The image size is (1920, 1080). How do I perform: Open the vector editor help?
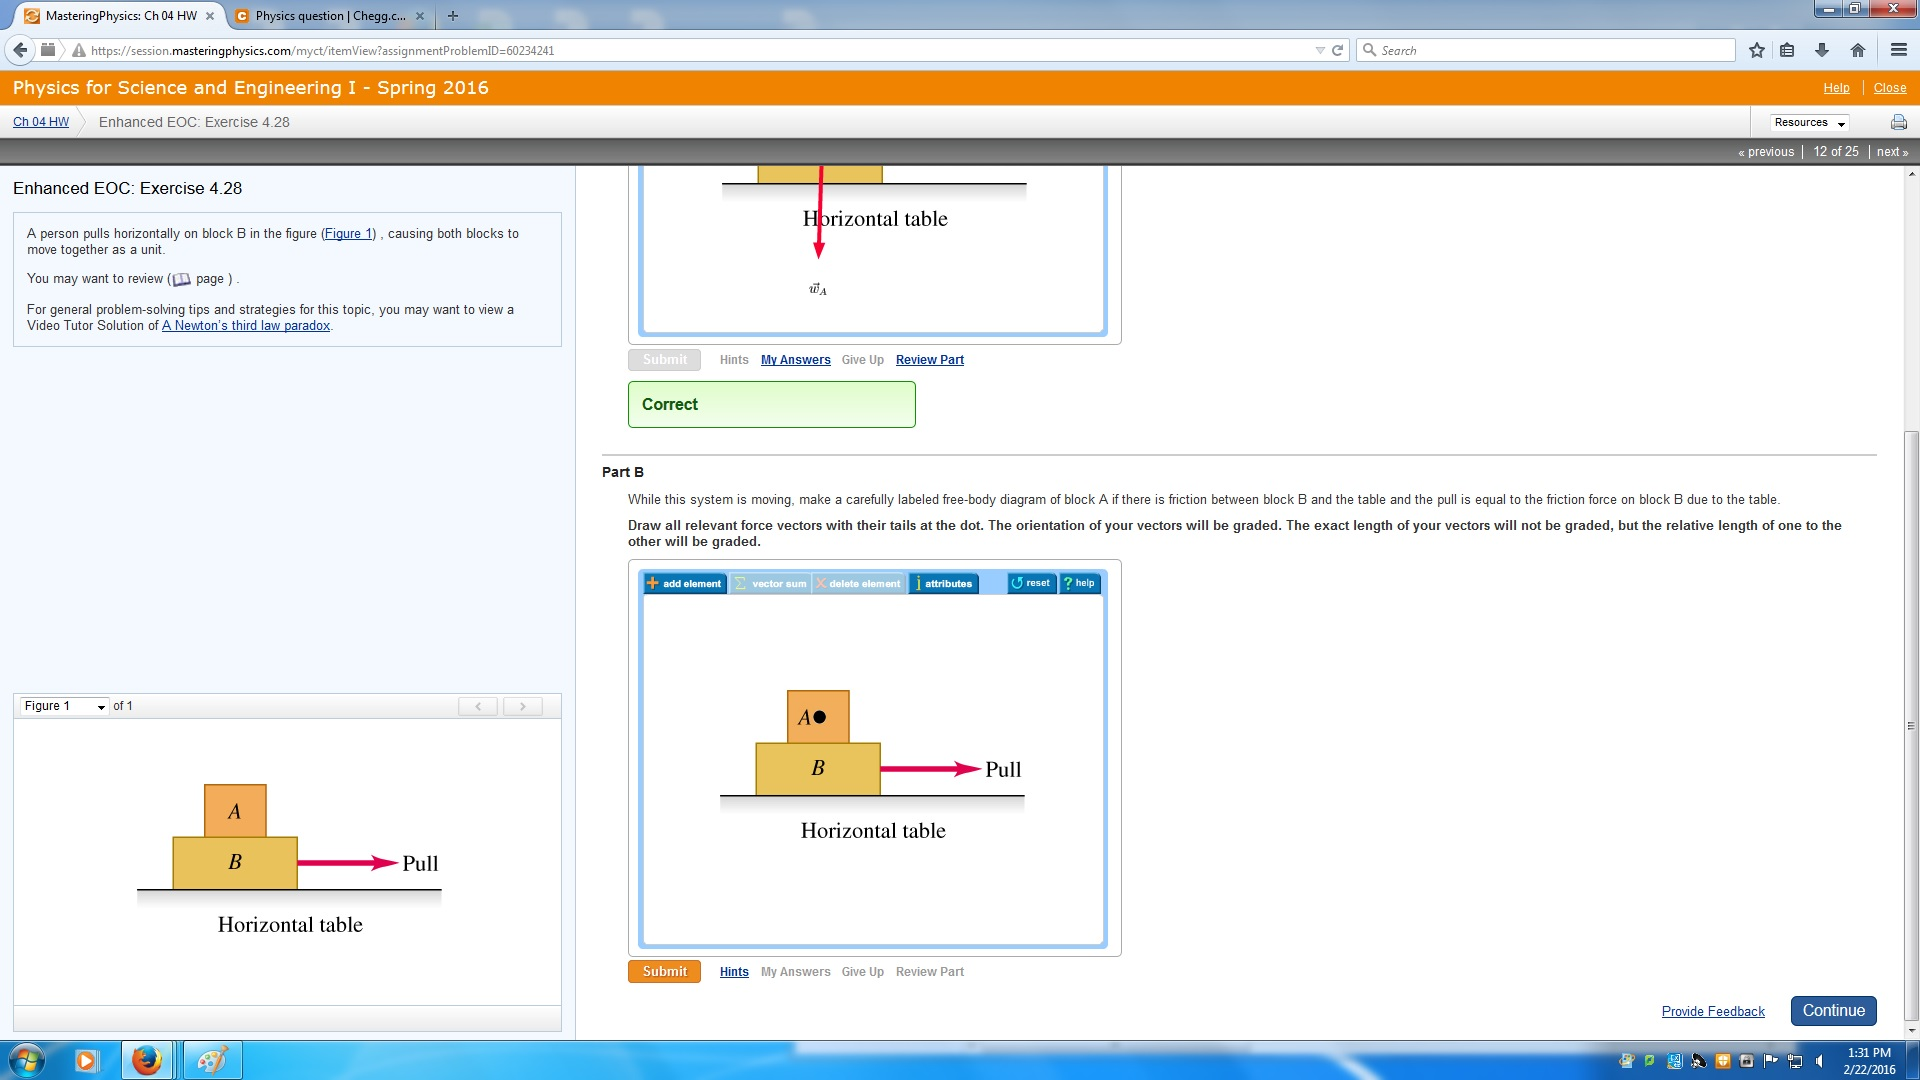[x=1079, y=583]
